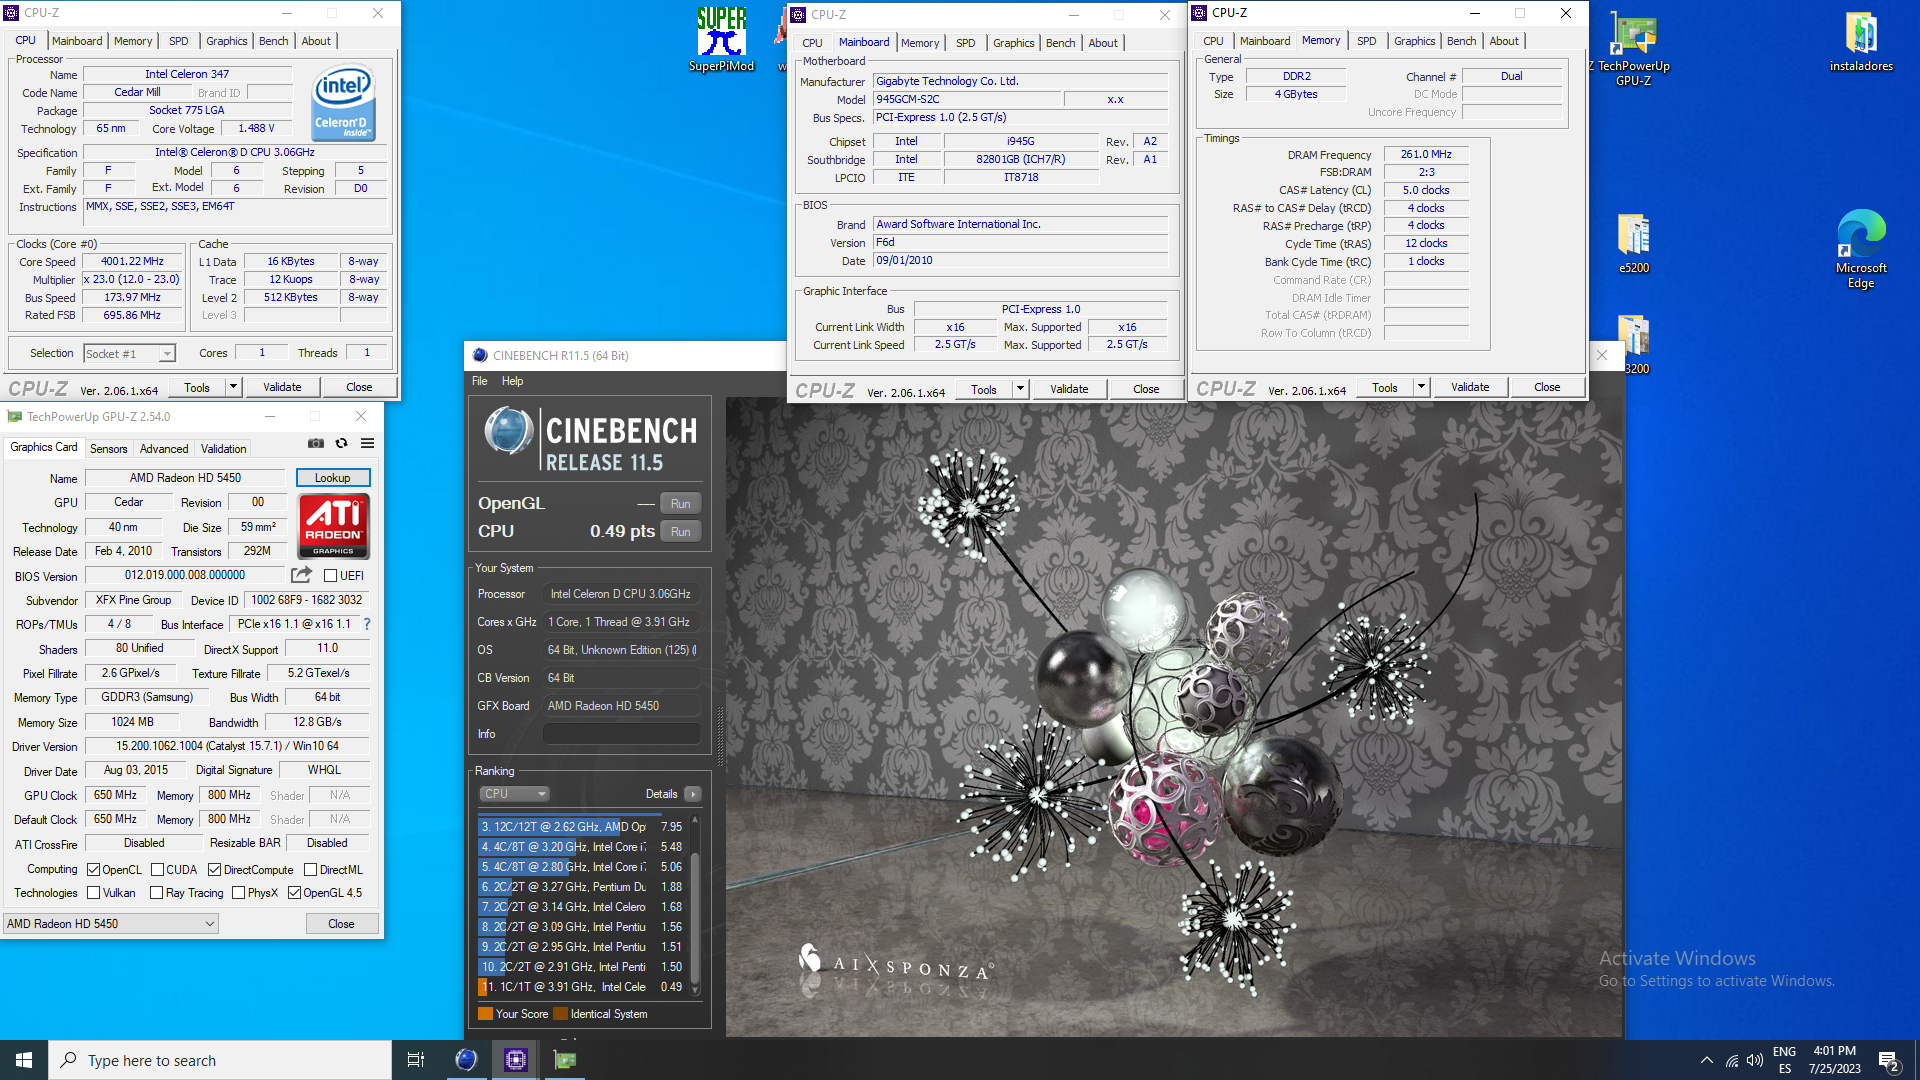Launch the Microsoft Edge desktop shortcut
1920x1080 pixels.
(1861, 250)
